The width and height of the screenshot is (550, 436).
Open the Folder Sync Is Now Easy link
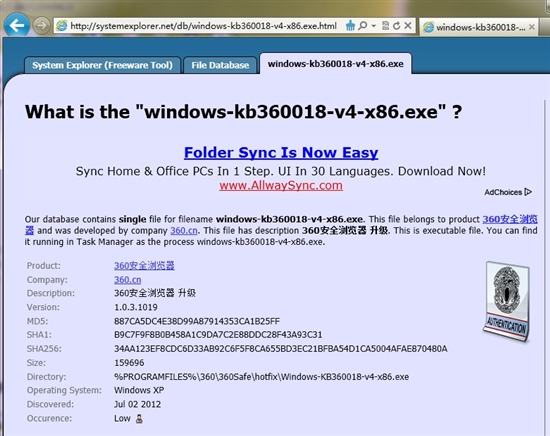point(281,153)
